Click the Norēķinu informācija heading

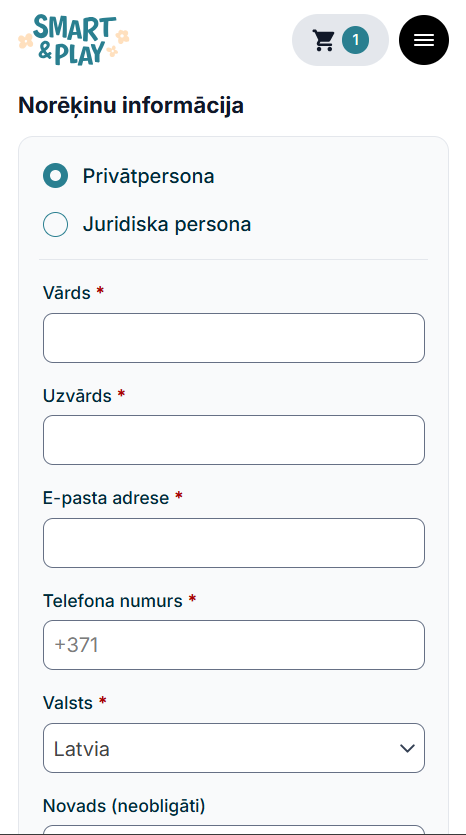tap(131, 105)
